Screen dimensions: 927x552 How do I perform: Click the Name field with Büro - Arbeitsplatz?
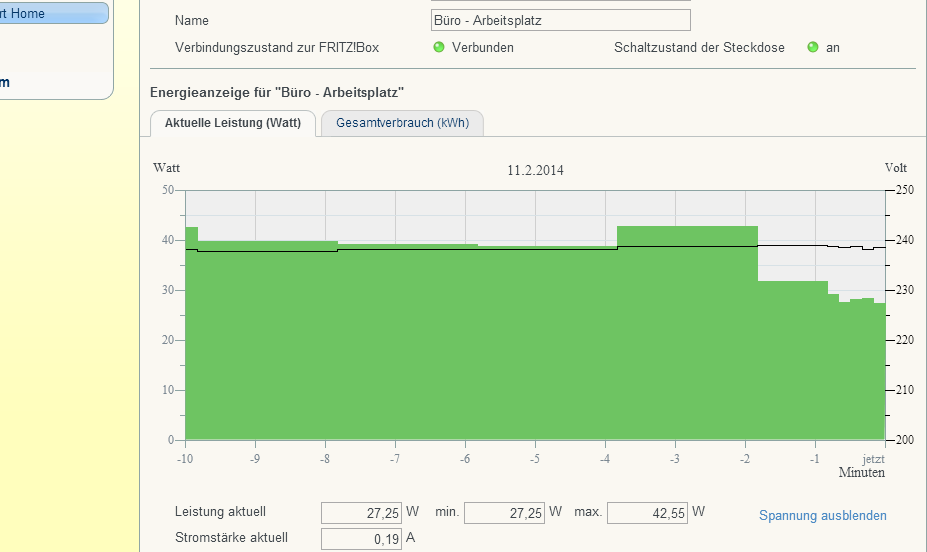560,20
